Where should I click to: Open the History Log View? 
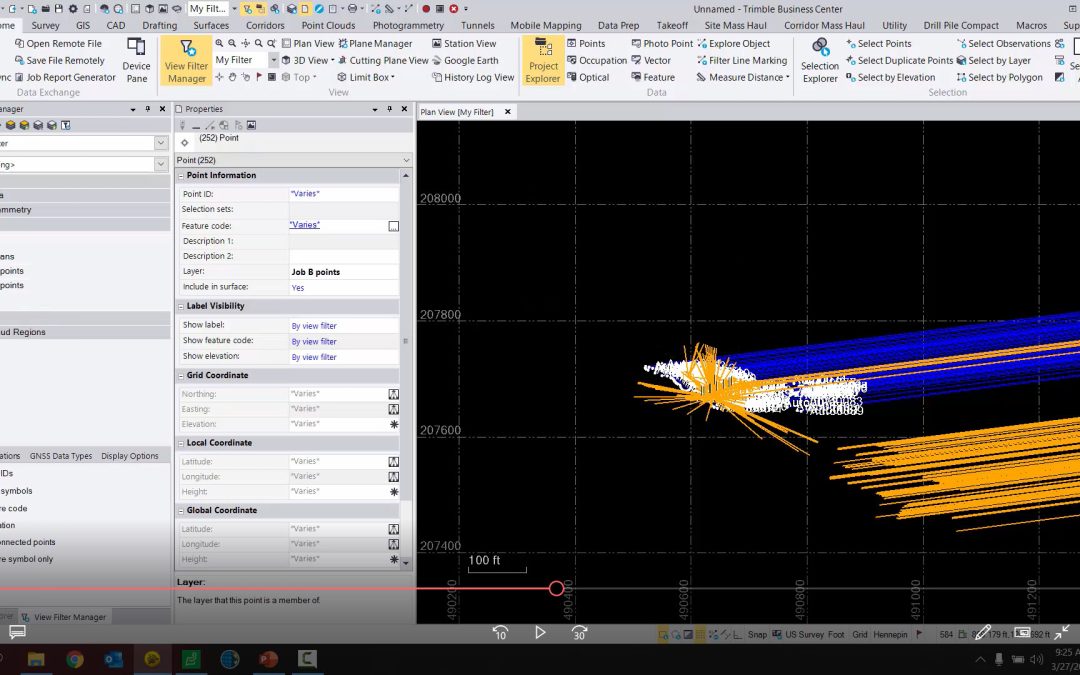click(473, 77)
